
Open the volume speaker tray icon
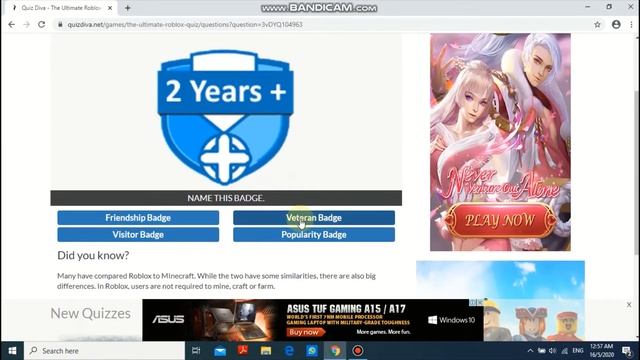pos(553,351)
